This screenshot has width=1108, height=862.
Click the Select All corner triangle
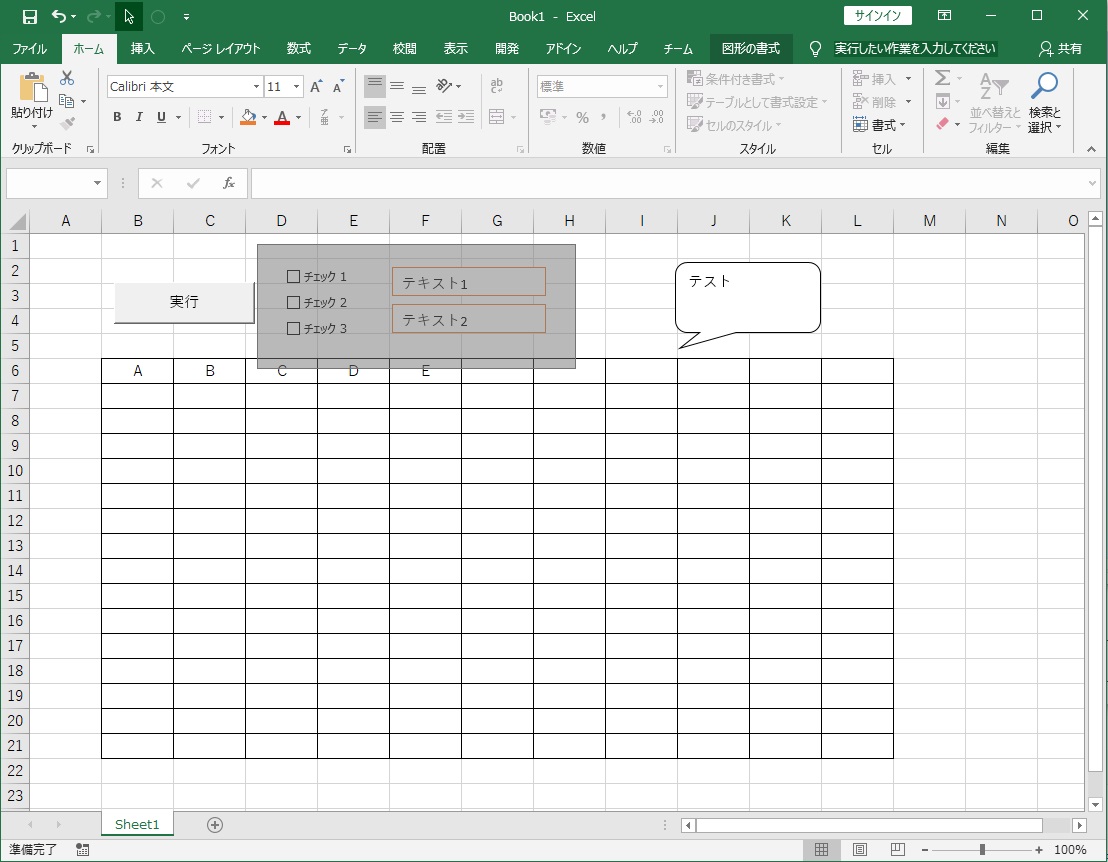(17, 222)
